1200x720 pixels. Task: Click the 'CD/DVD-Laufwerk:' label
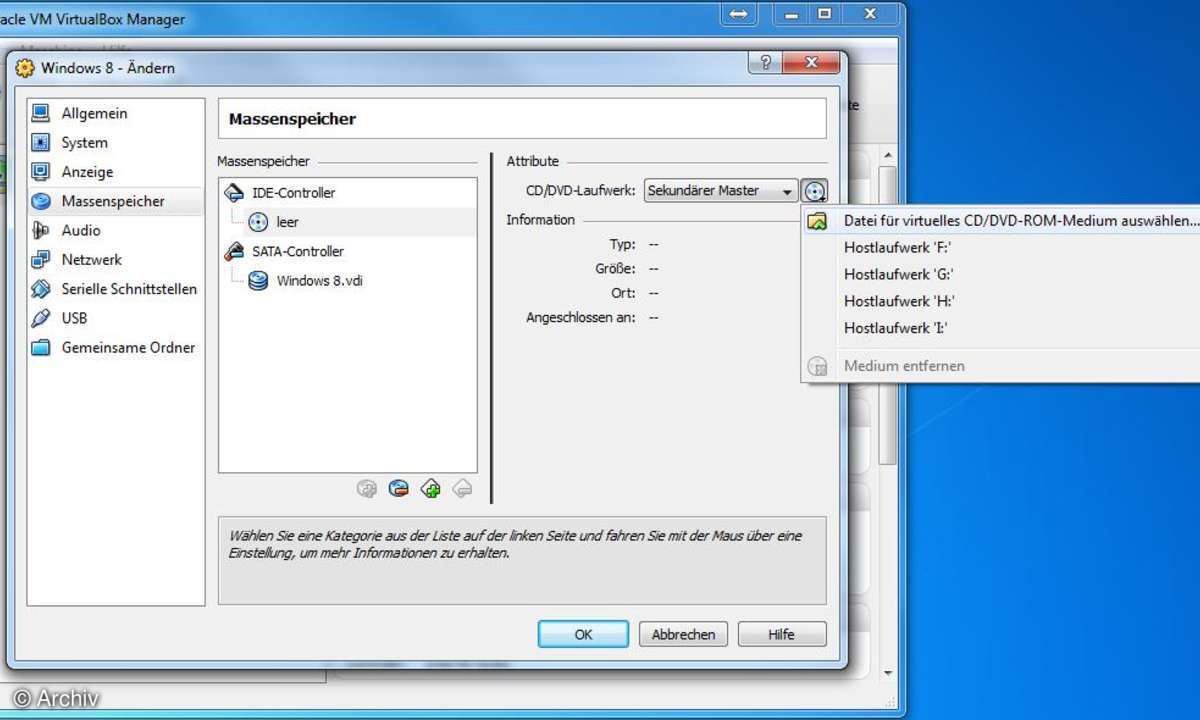coord(581,191)
